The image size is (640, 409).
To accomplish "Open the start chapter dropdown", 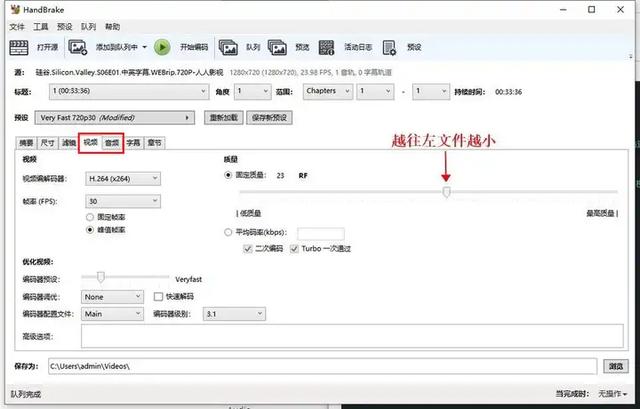I will pos(376,91).
